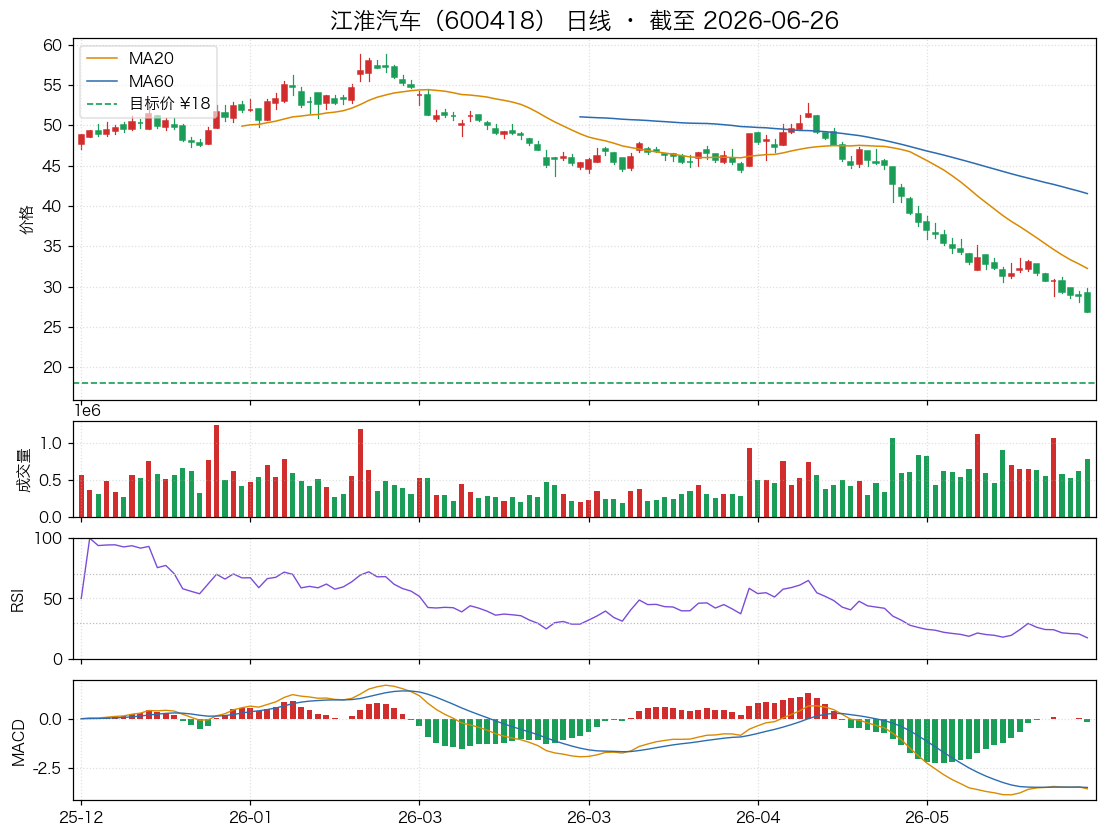
Task: Click the price axis value 20
Action: click(x=52, y=368)
